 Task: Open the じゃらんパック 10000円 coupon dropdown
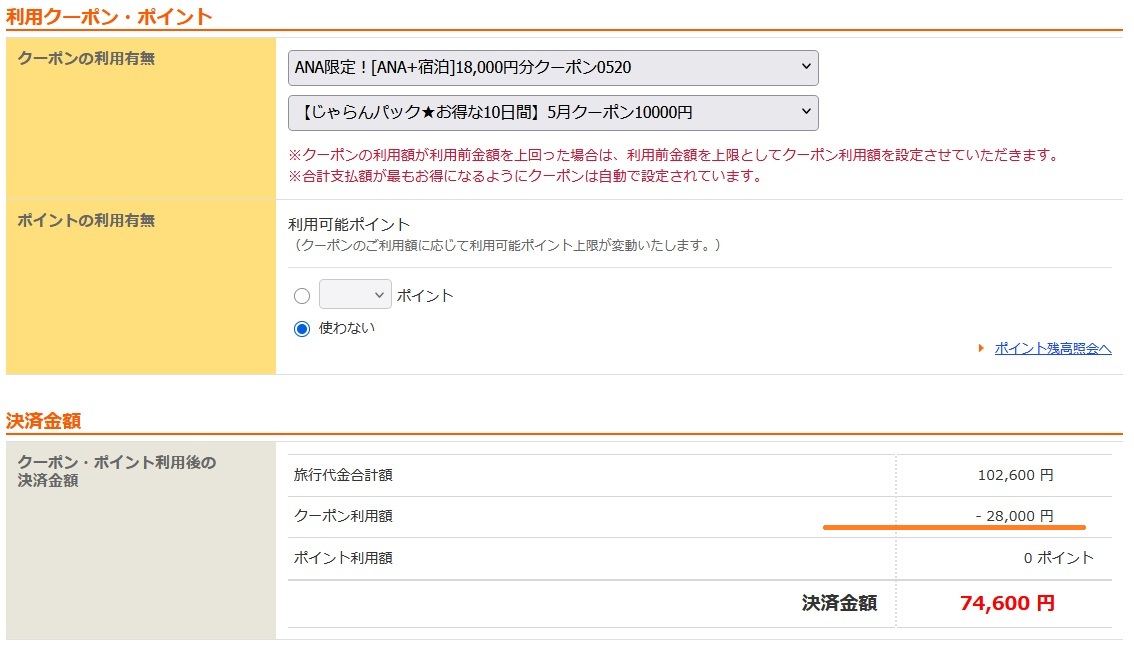[552, 113]
